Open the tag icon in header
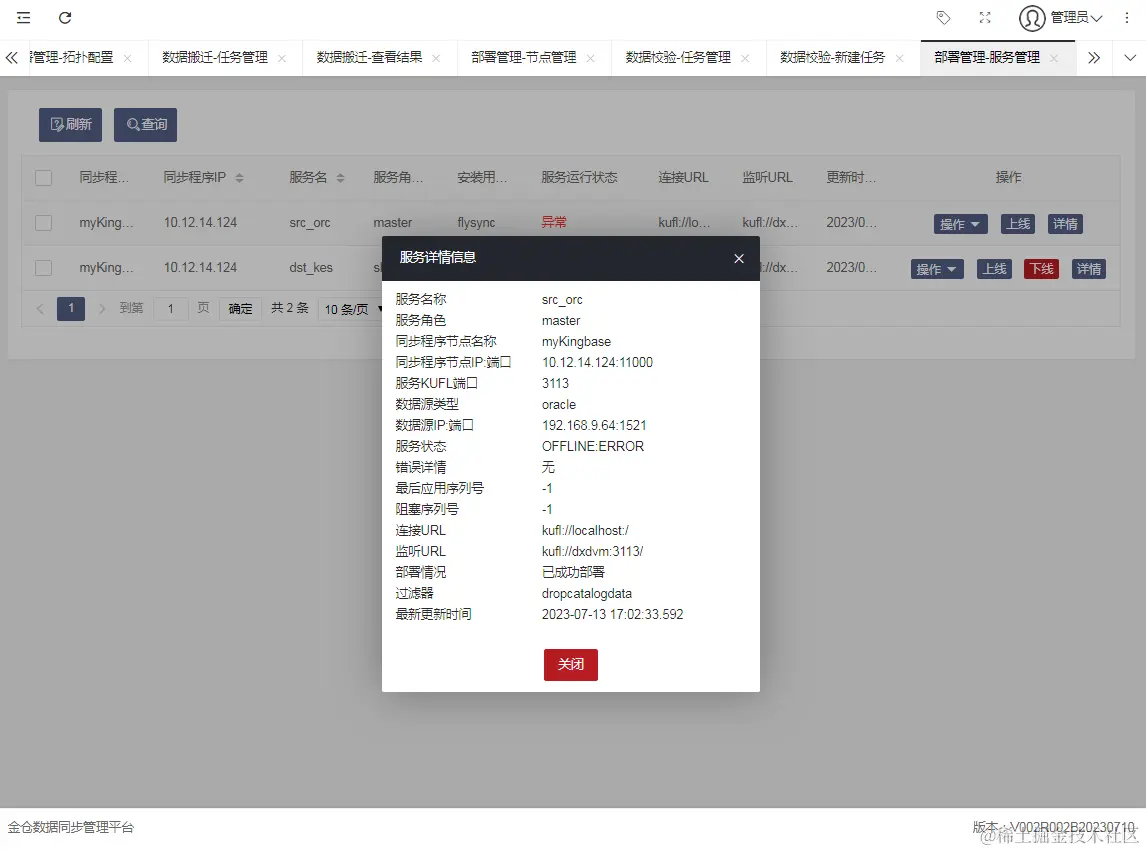This screenshot has width=1146, height=852. (x=944, y=18)
